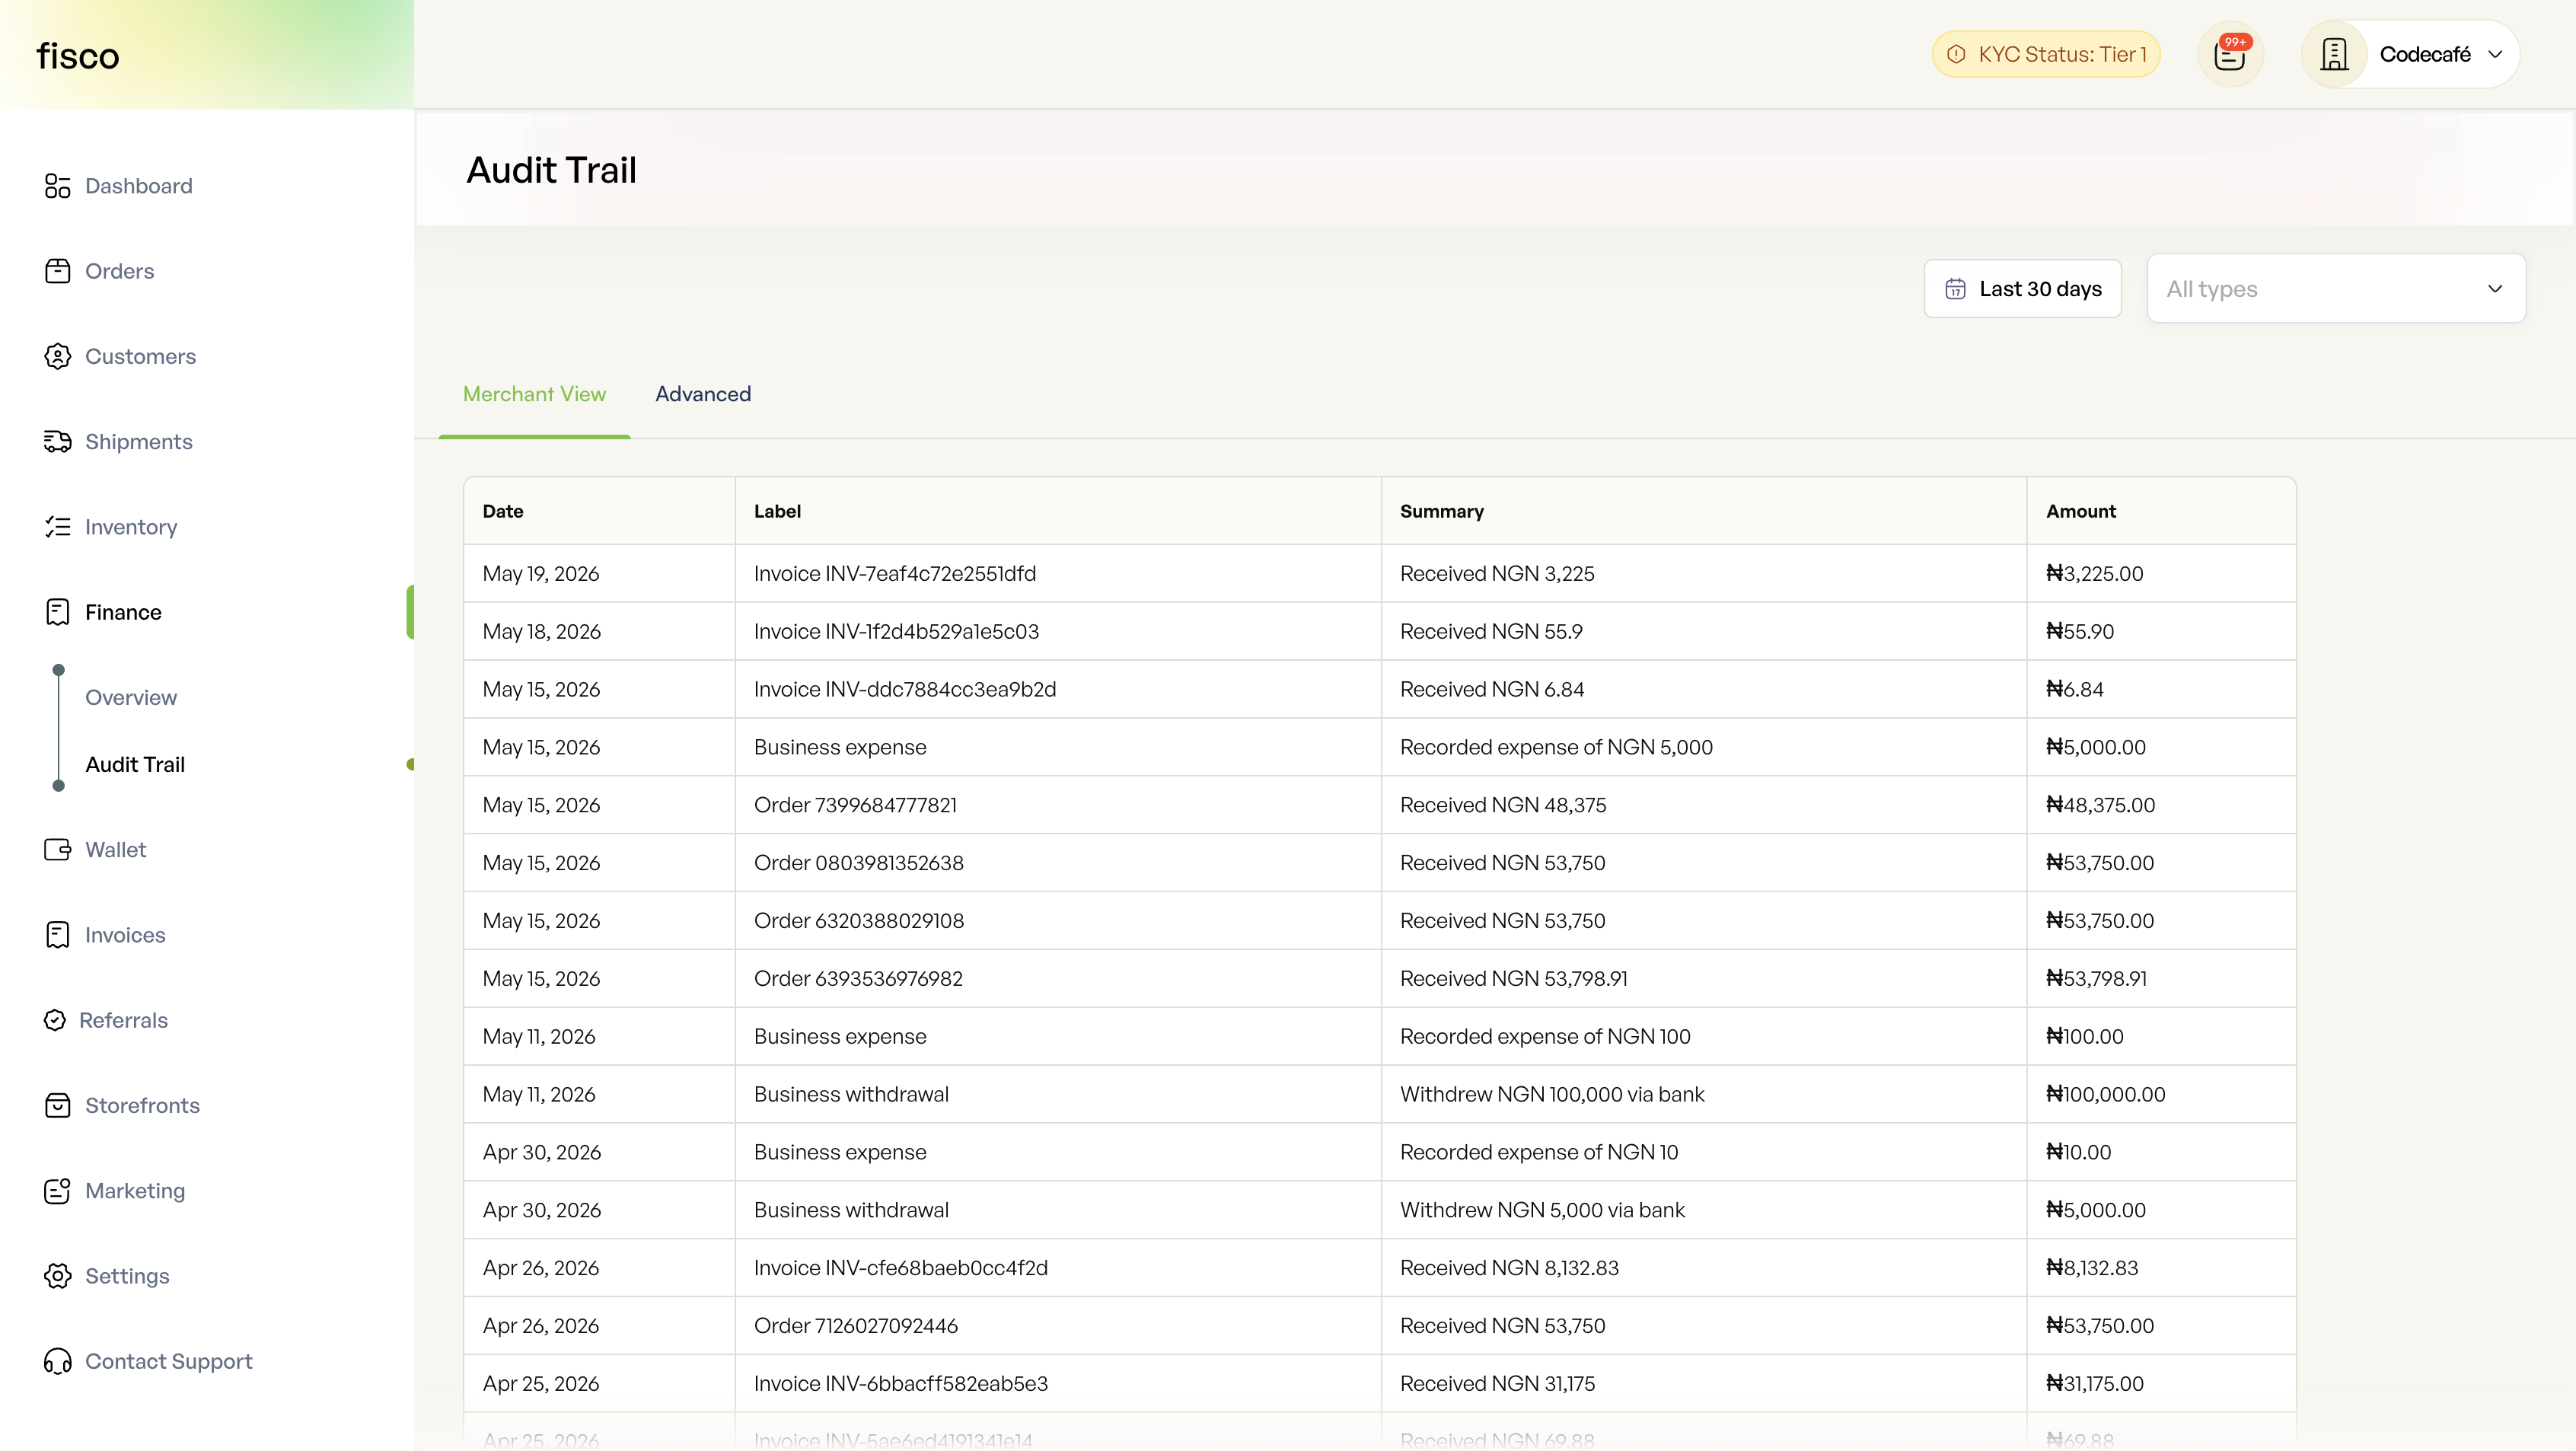This screenshot has width=2576, height=1451.
Task: Select Invoice INV-6bbacff582eab5e3 label
Action: tap(901, 1384)
